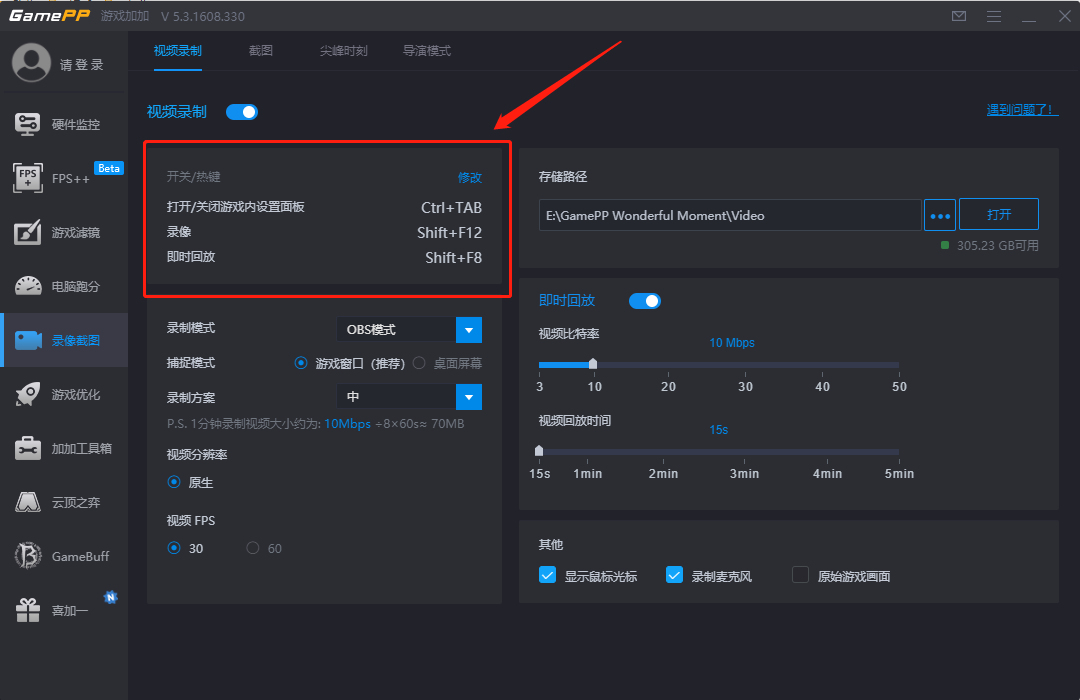Uncheck 显示鼠标光标 checkbox
This screenshot has height=700, width=1080.
click(548, 575)
